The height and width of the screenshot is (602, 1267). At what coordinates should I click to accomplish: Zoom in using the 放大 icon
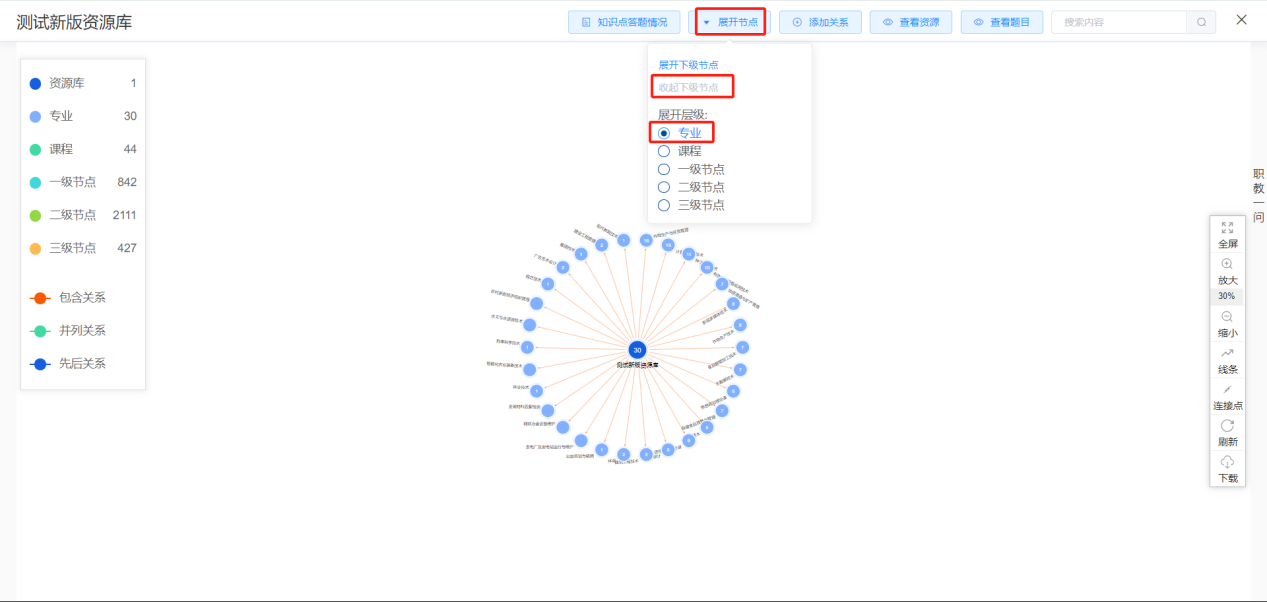1227,272
